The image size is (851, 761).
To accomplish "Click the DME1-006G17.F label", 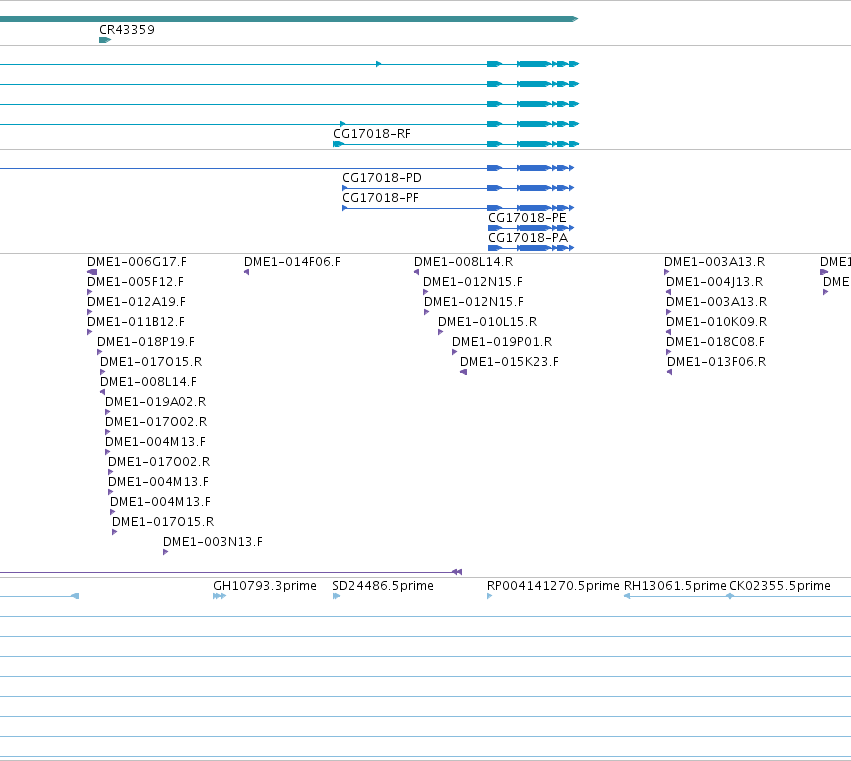I will point(137,262).
